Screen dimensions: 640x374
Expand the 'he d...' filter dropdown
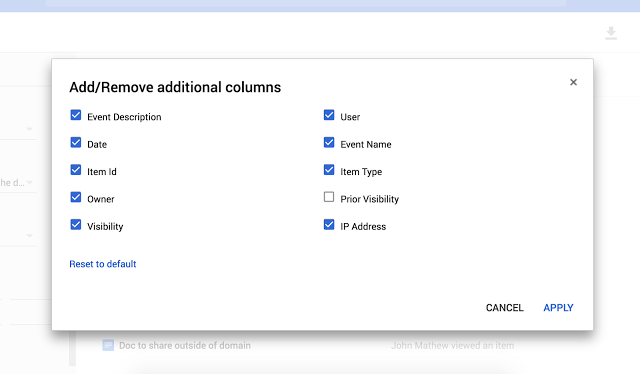click(30, 183)
